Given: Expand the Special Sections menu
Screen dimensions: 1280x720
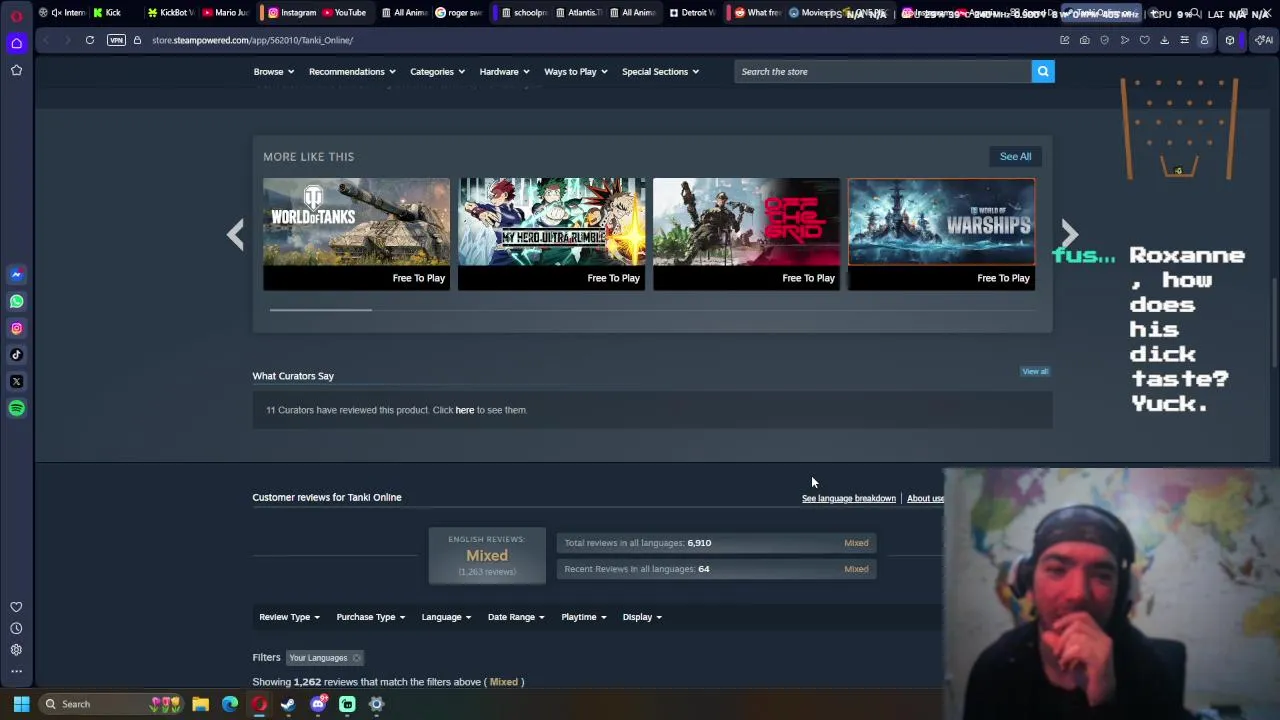Looking at the screenshot, I should pyautogui.click(x=660, y=71).
